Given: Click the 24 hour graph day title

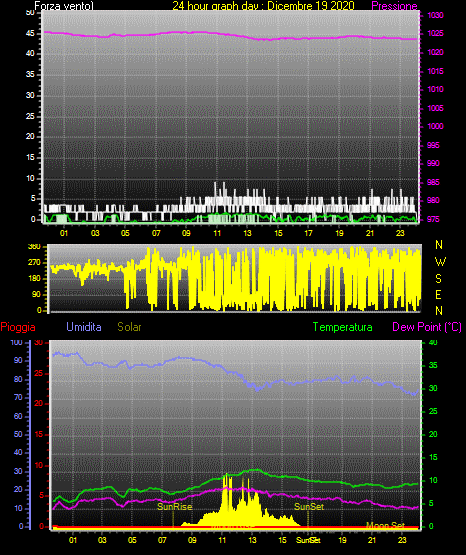Looking at the screenshot, I should [263, 6].
